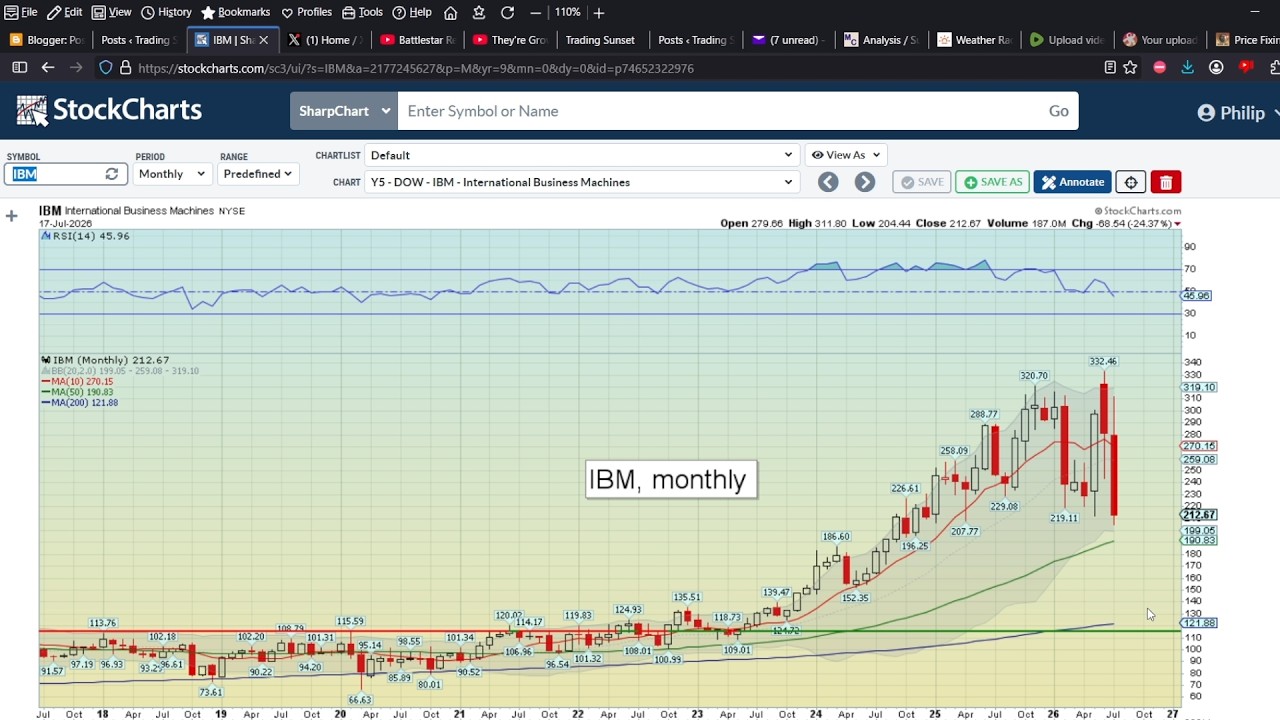Click the Annotate button
The image size is (1280, 720).
(1072, 182)
